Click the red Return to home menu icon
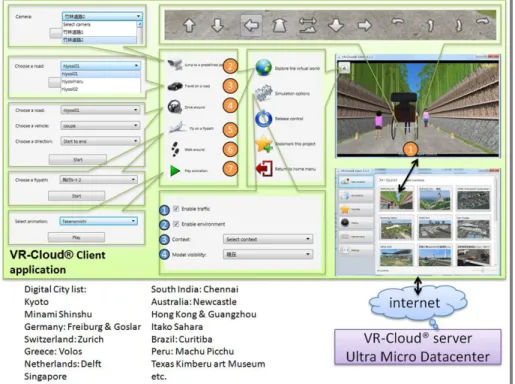Image resolution: width=515 pixels, height=384 pixels. (264, 168)
